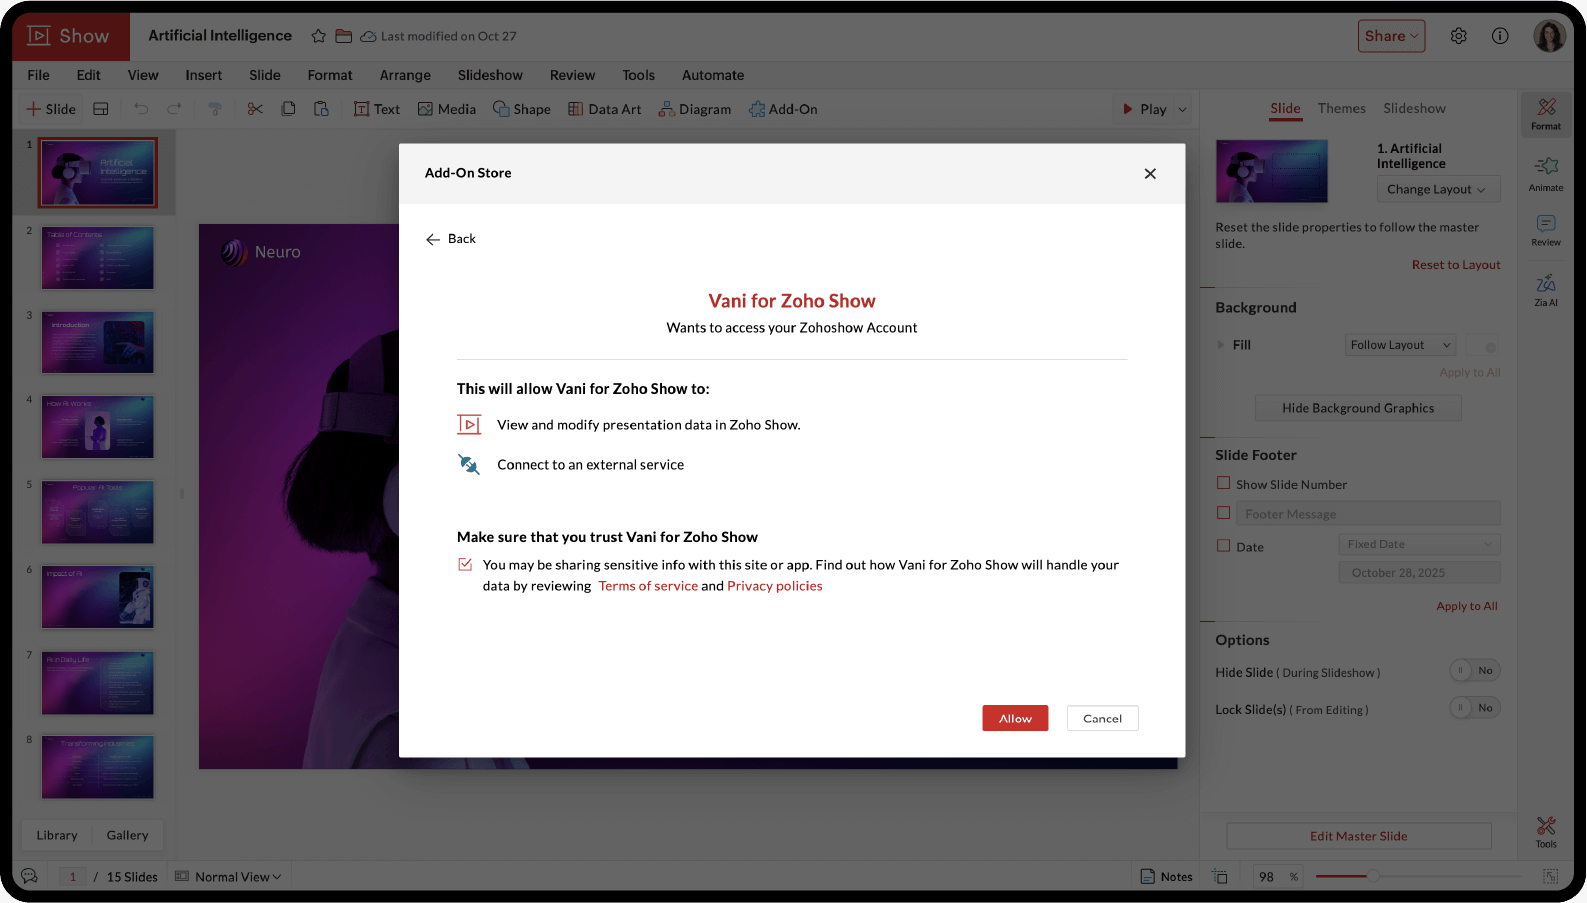Open the user profile avatar

1549,36
